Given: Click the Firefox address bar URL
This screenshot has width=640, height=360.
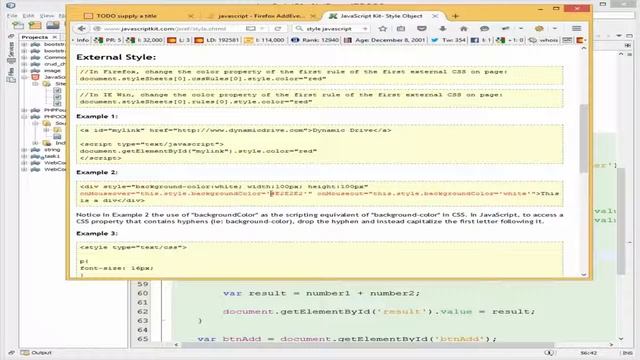Looking at the screenshot, I should click(165, 29).
